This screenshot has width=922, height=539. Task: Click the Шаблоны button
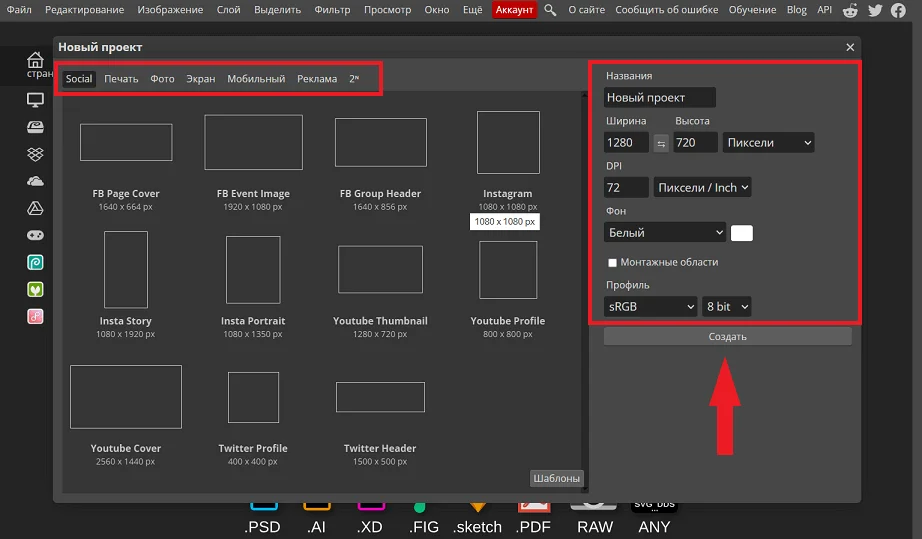coord(556,478)
